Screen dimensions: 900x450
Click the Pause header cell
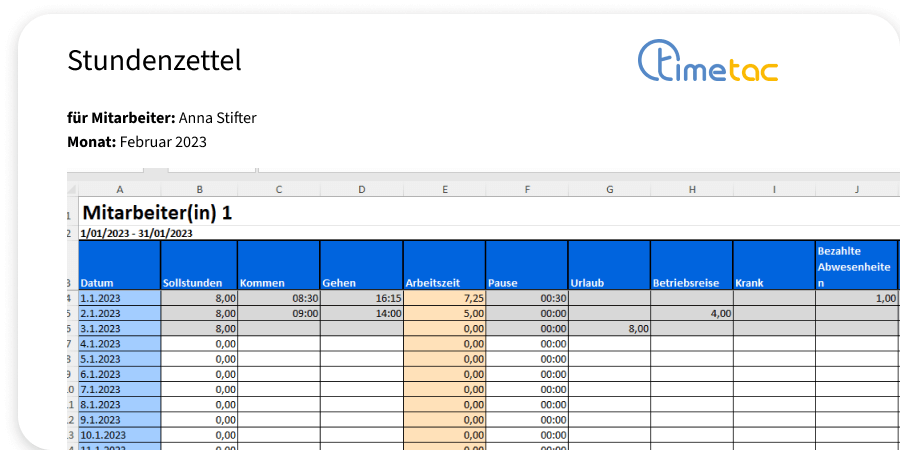pyautogui.click(x=526, y=266)
